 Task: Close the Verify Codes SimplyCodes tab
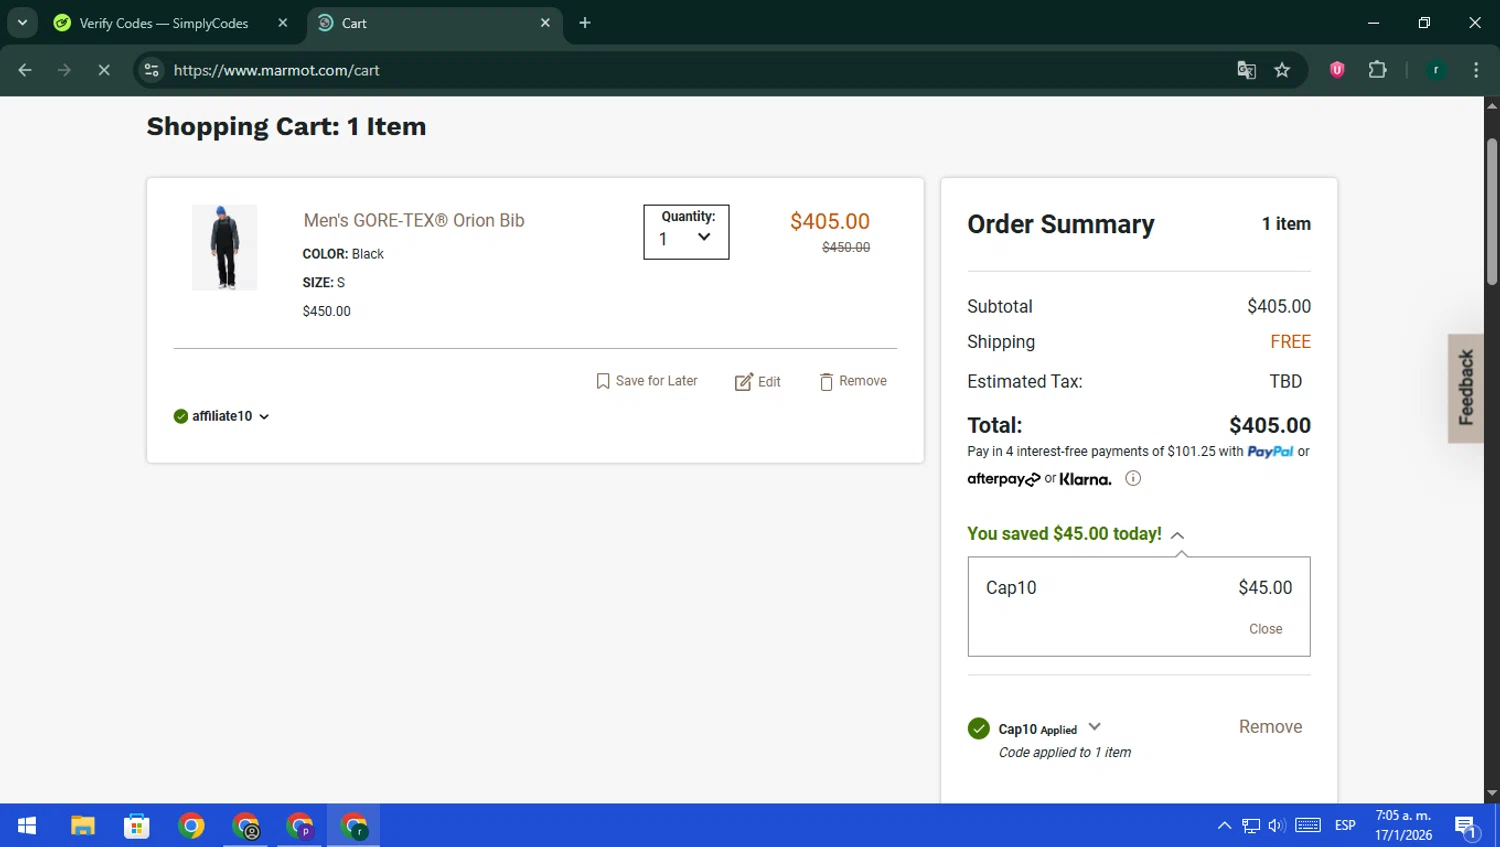click(283, 23)
